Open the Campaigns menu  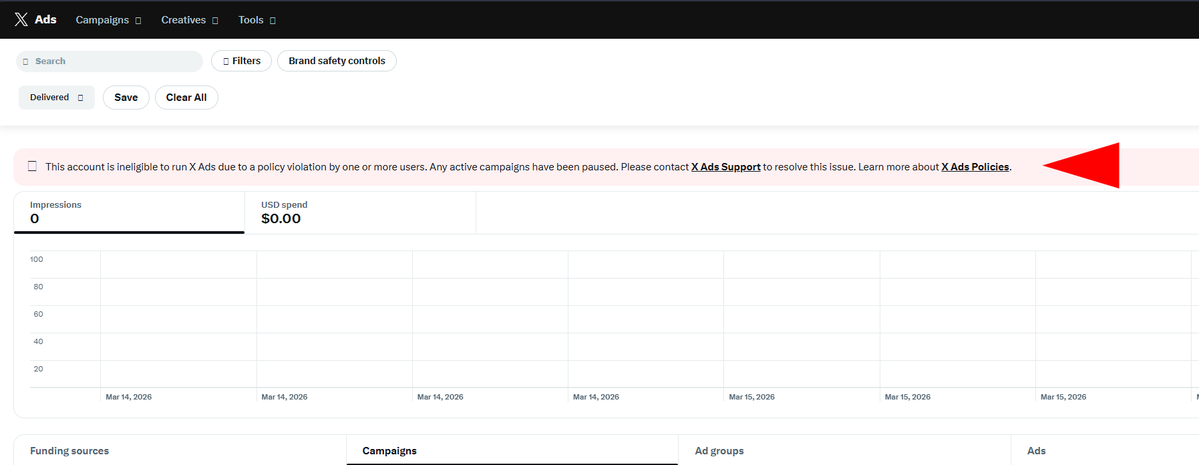(x=108, y=20)
